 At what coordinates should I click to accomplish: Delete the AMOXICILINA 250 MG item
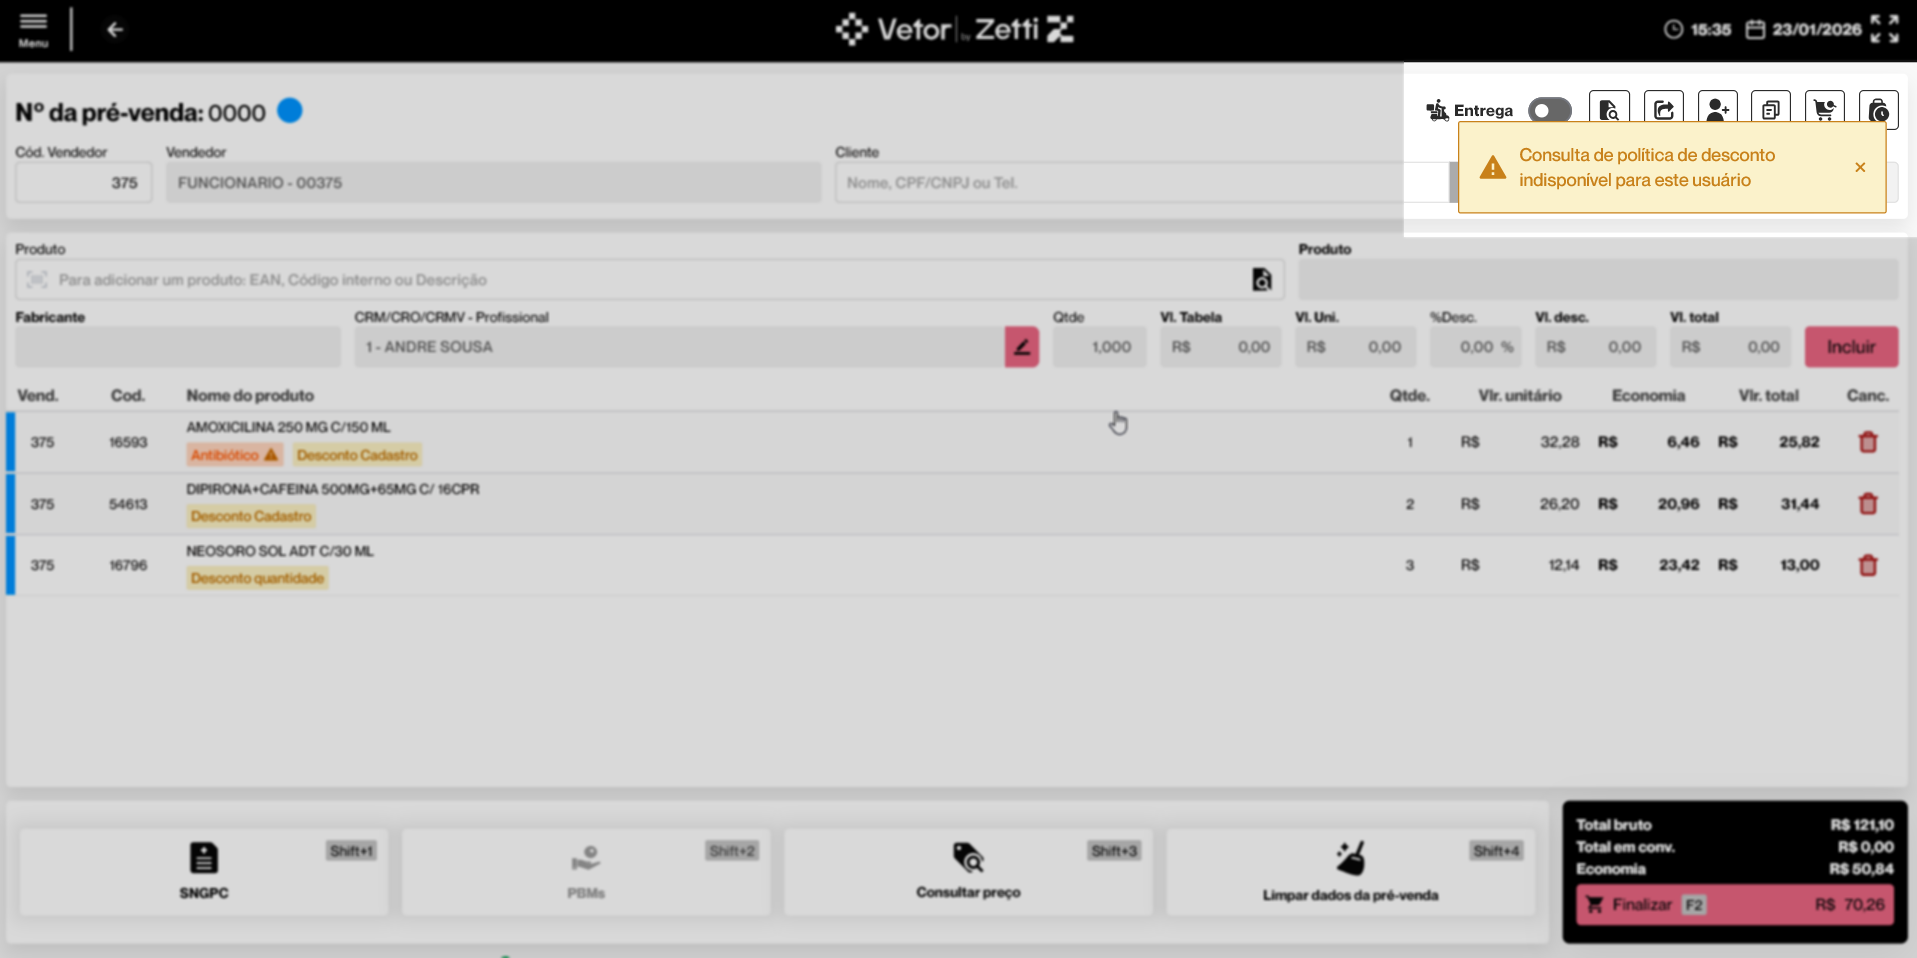tap(1868, 442)
